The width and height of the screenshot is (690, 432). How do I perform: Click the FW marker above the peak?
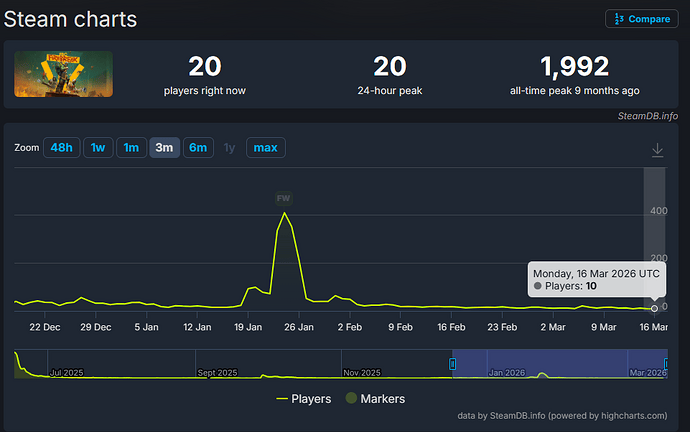coord(284,198)
